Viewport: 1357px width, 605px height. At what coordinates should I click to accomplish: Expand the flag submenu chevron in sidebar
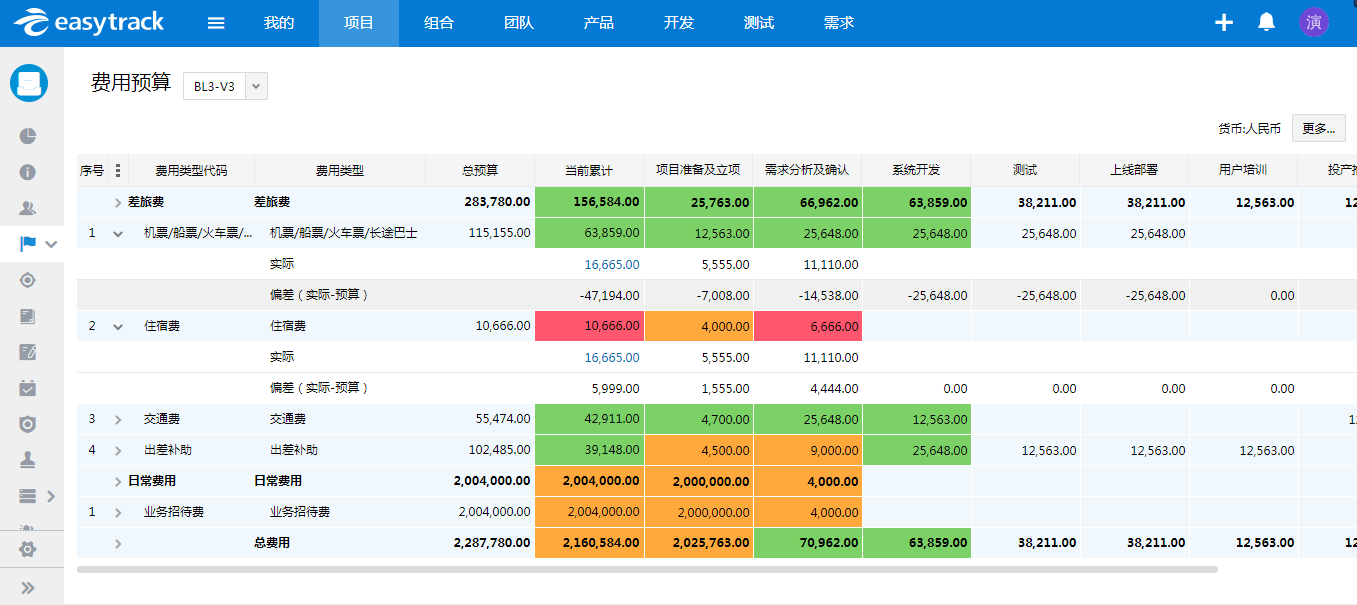click(x=52, y=244)
